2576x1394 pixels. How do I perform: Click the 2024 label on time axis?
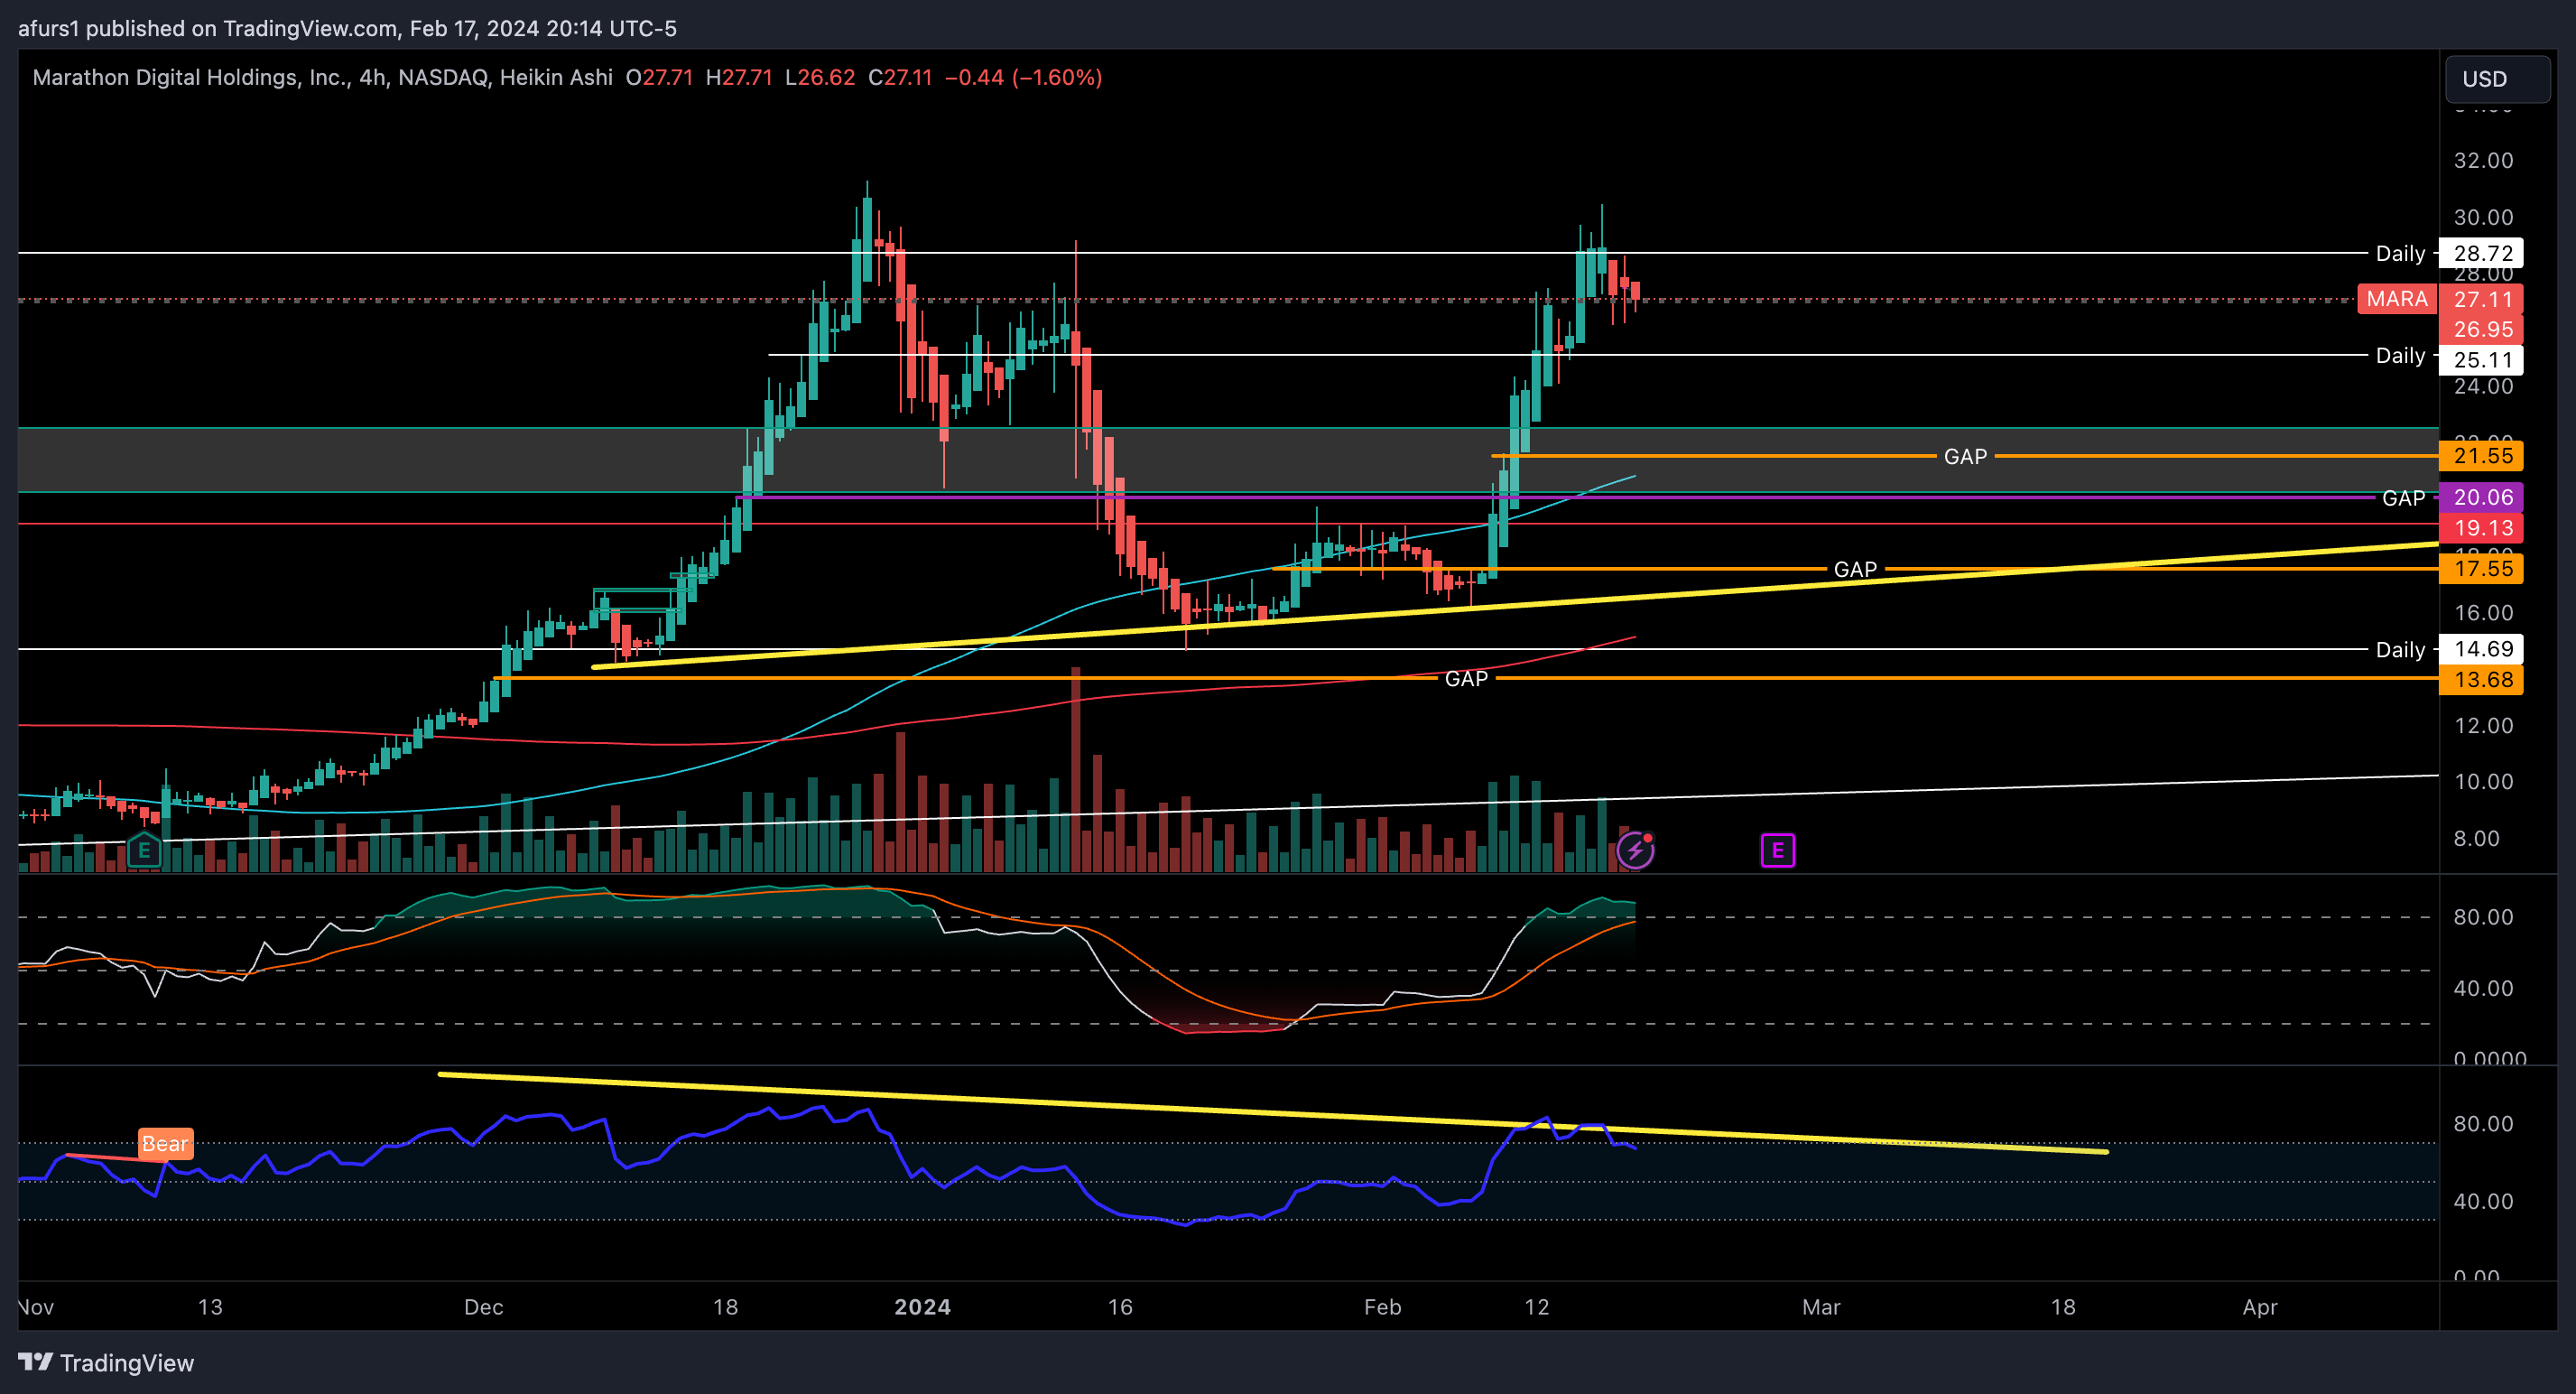[922, 1307]
